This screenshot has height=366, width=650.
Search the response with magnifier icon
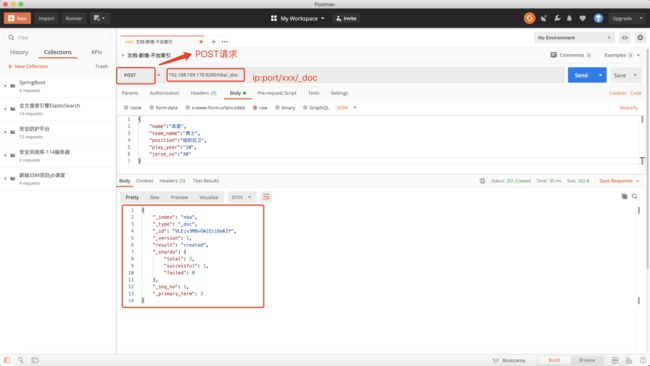tap(635, 196)
